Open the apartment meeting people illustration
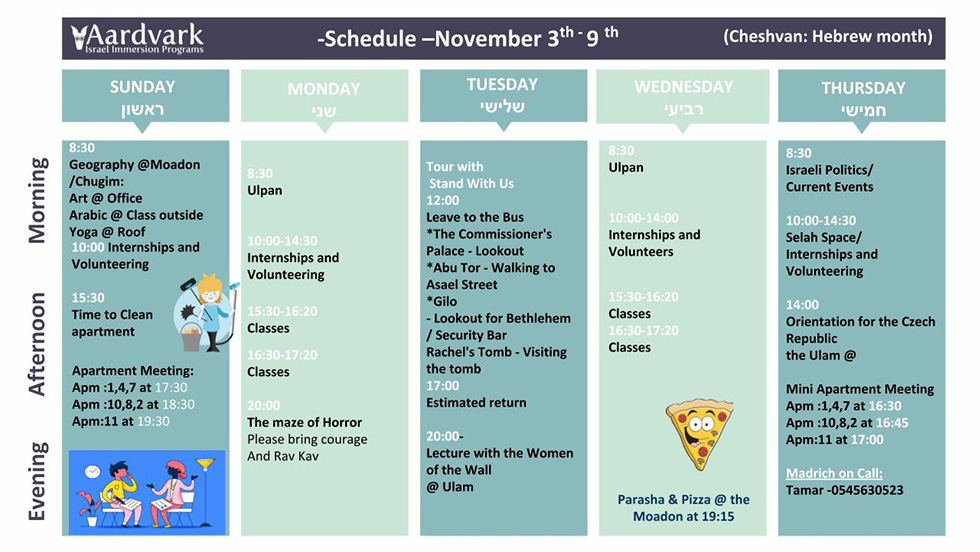 point(147,493)
